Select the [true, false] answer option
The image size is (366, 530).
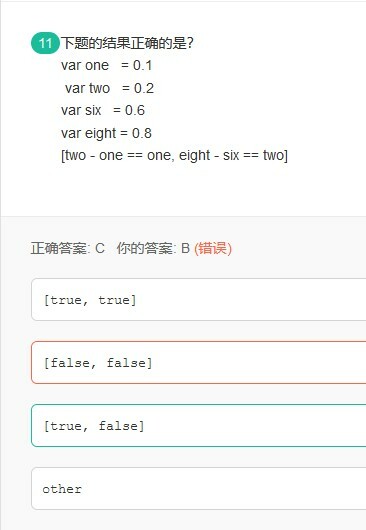pyautogui.click(x=199, y=425)
